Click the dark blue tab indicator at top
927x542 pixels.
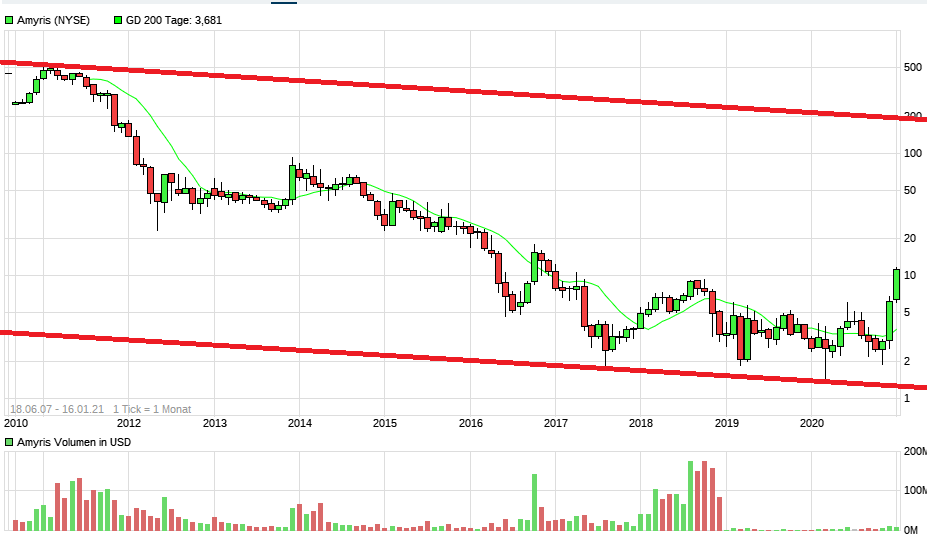[x=284, y=2]
